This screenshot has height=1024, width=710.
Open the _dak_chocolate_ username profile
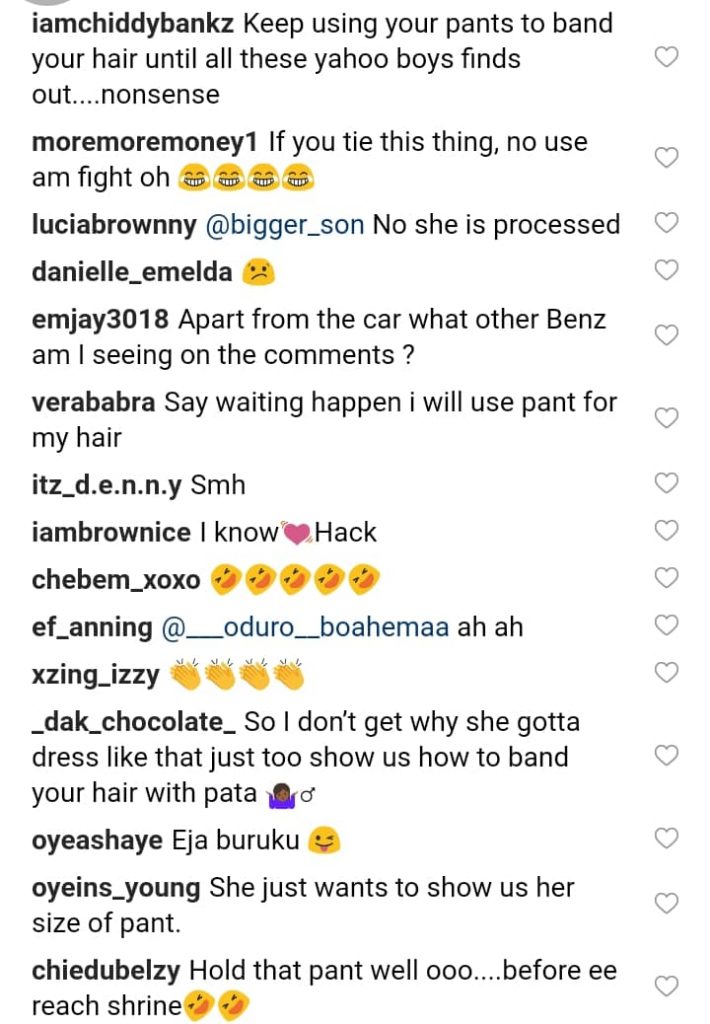pyautogui.click(x=134, y=722)
